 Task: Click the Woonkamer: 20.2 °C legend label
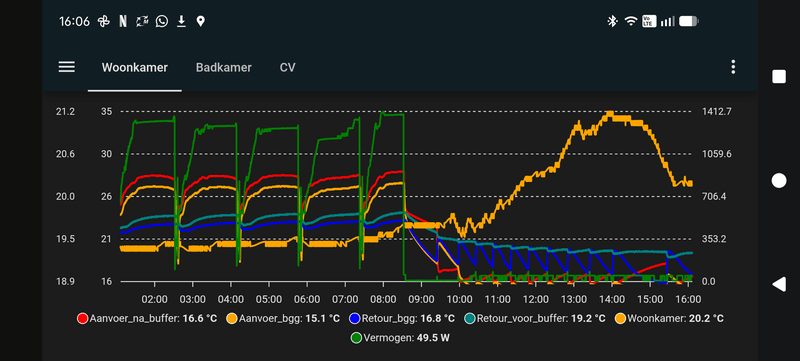click(x=675, y=319)
